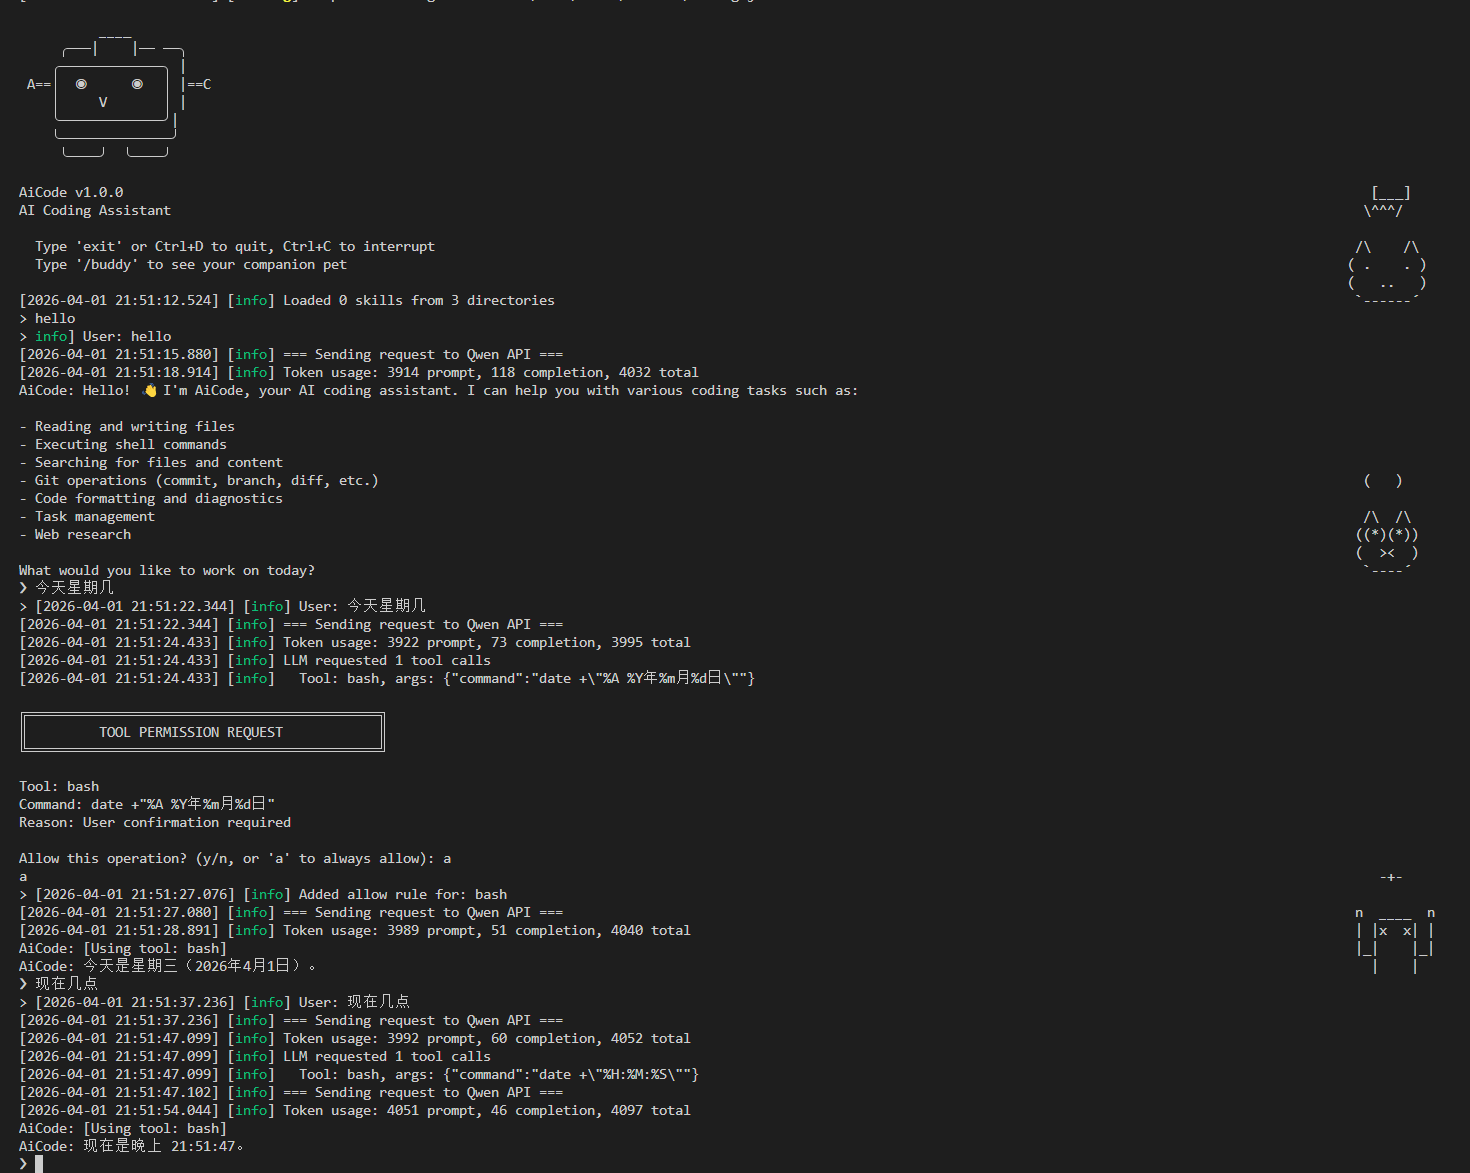Click the Tool: bash args line with '%H:%M:%S'
The width and height of the screenshot is (1470, 1173).
point(359,1074)
